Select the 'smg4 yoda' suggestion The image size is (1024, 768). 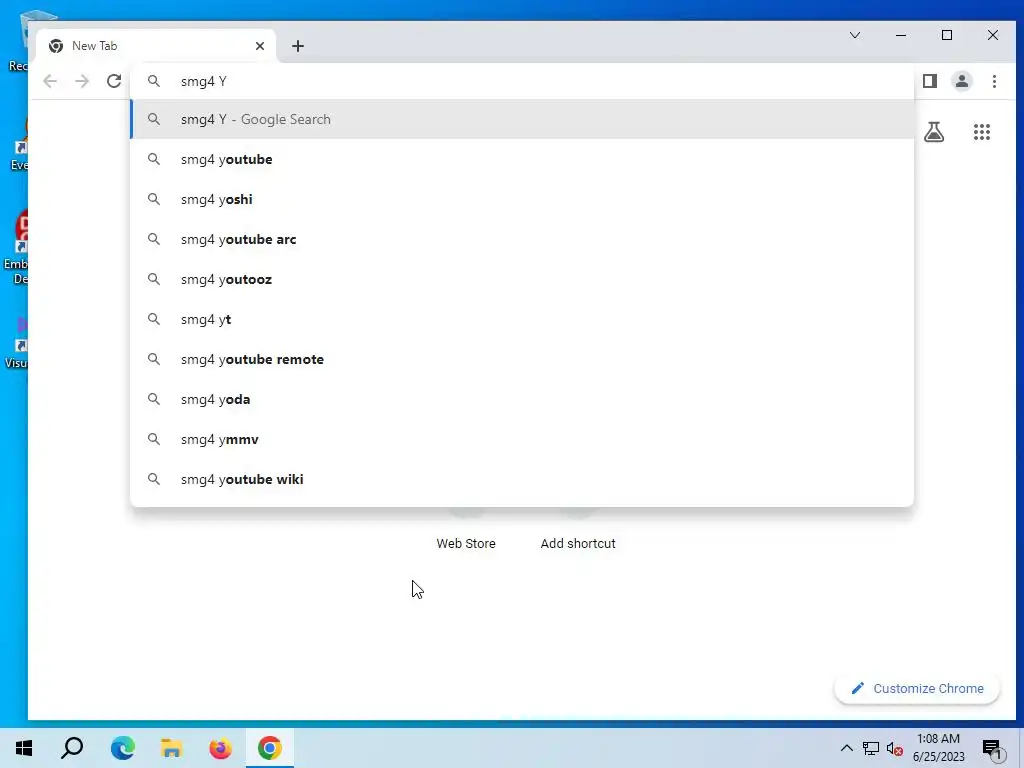coord(522,399)
